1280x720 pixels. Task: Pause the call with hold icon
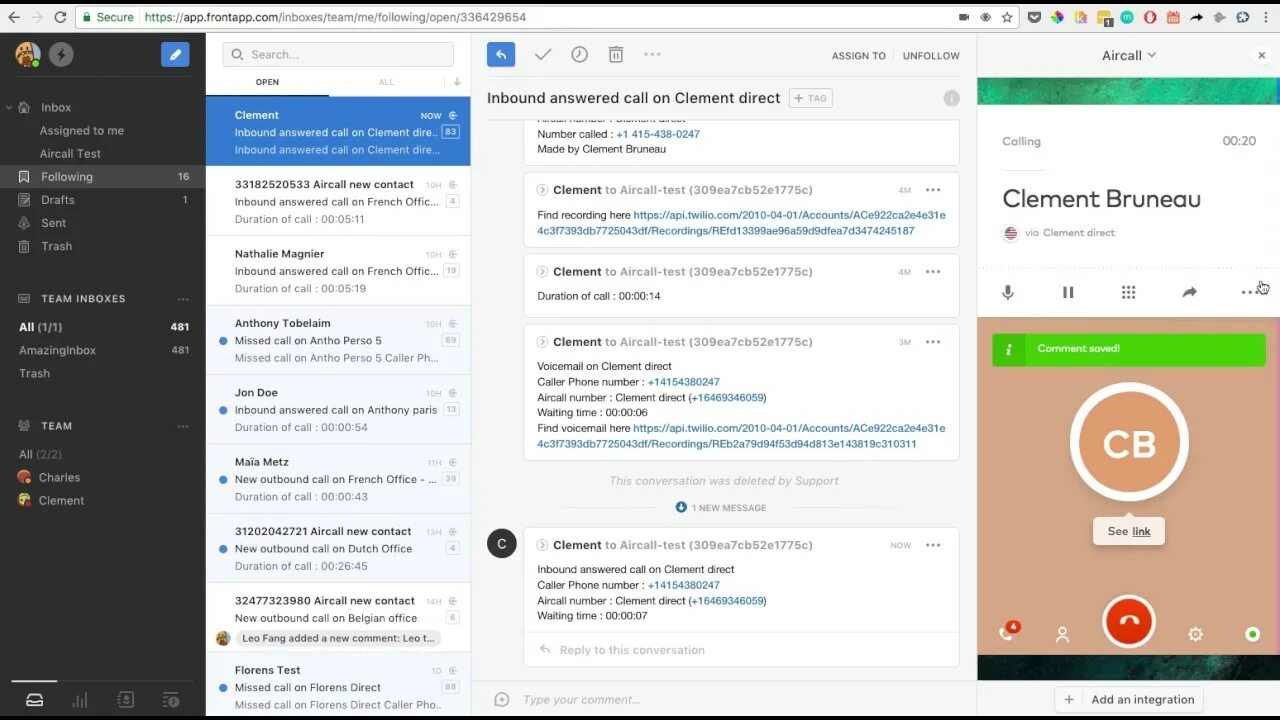tap(1068, 292)
